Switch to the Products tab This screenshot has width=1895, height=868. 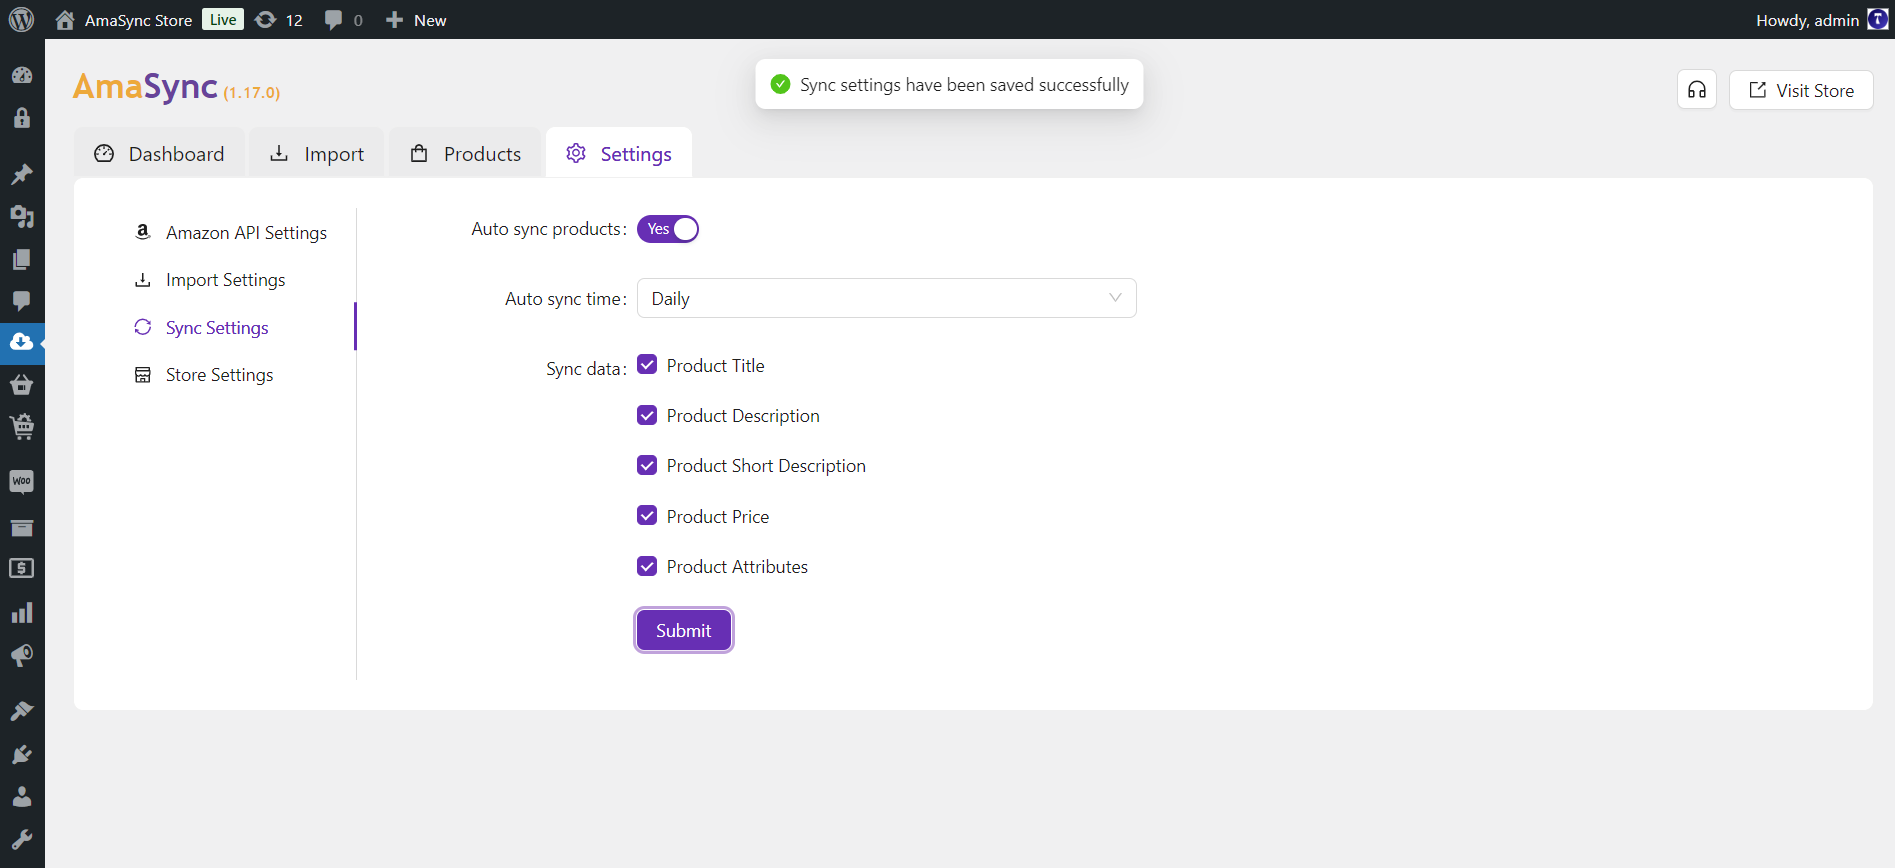466,154
